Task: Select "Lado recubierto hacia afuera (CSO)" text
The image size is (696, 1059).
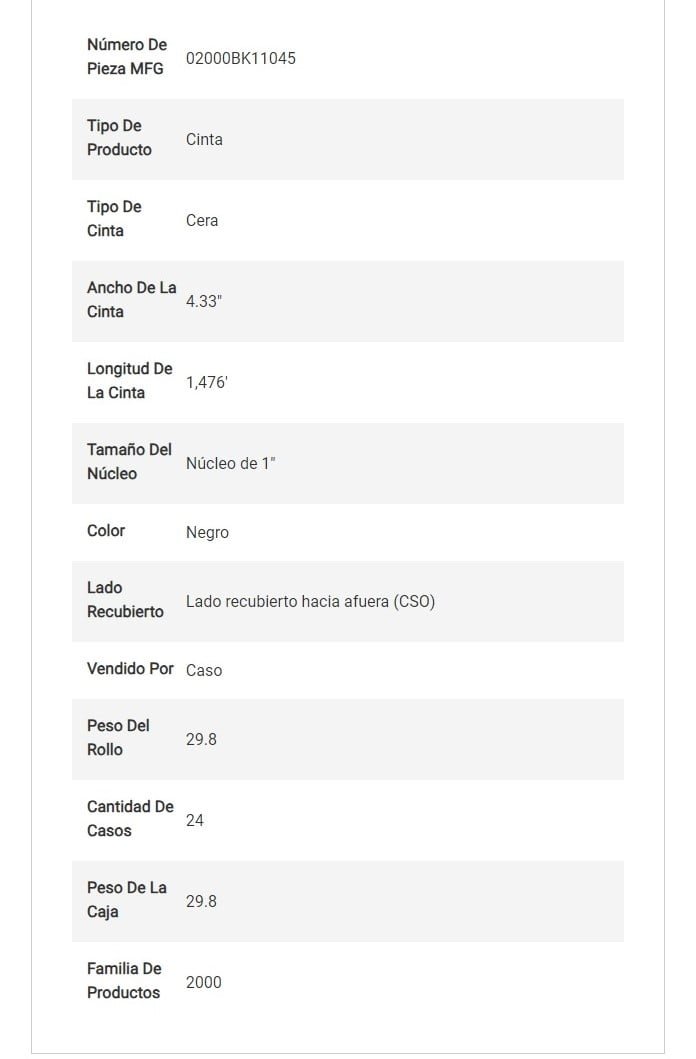Action: tap(310, 601)
